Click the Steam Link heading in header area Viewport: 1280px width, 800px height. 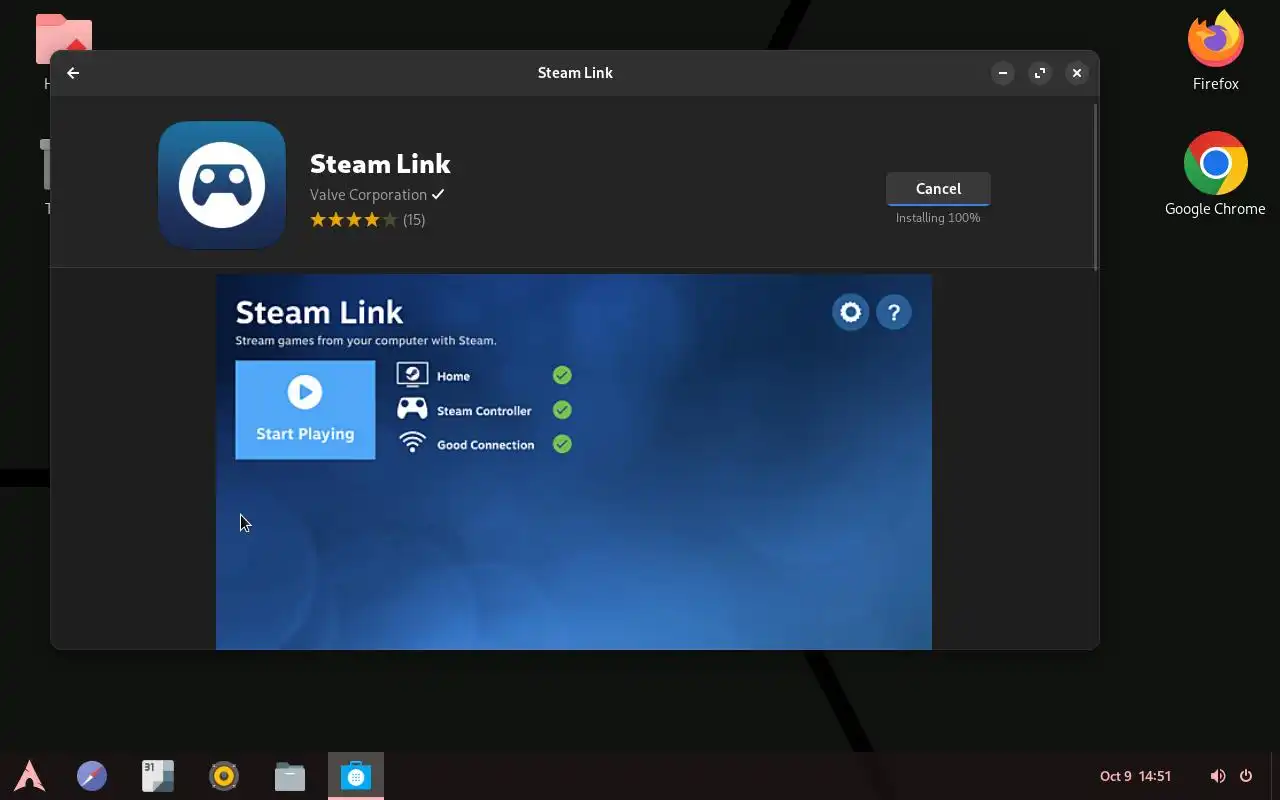pos(380,164)
